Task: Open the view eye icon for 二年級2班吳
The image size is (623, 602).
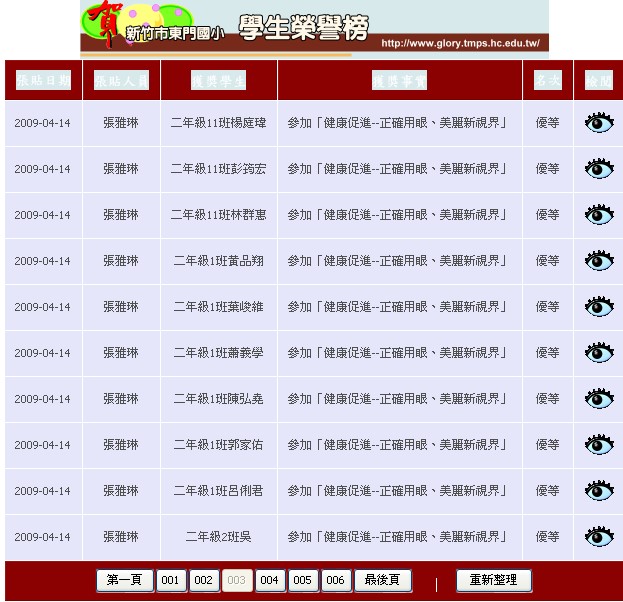Action: pyautogui.click(x=599, y=537)
